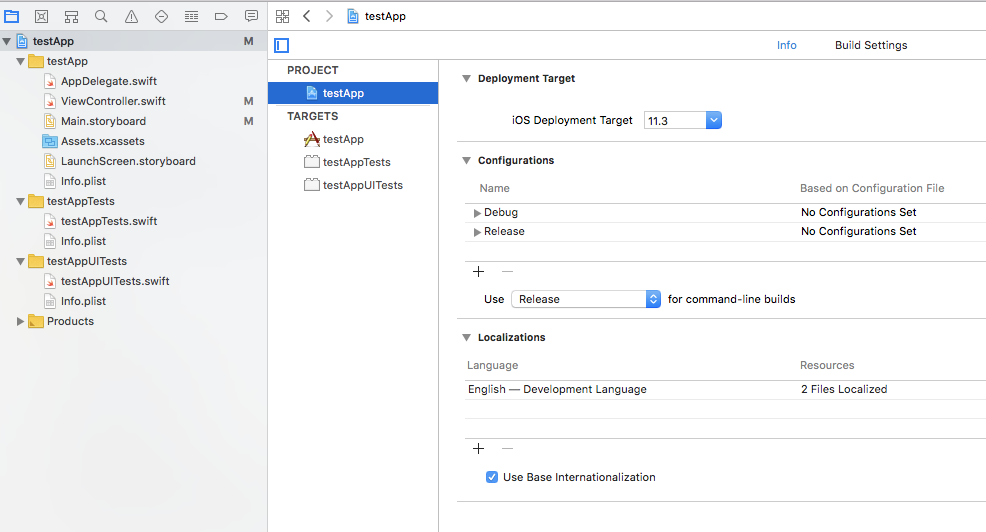Viewport: 986px width, 532px height.
Task: Collapse the Localizations section
Action: 467,338
